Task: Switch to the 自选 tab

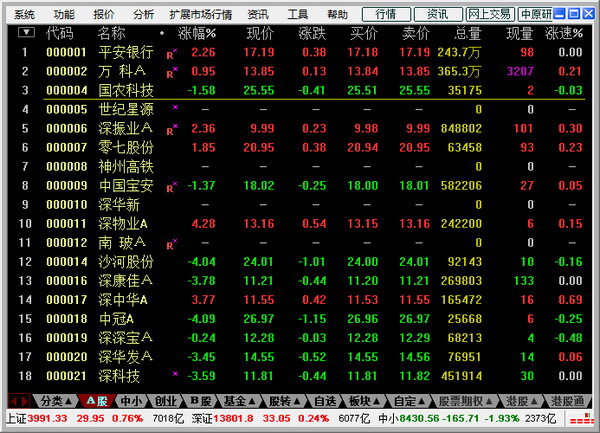Action: pyautogui.click(x=325, y=401)
